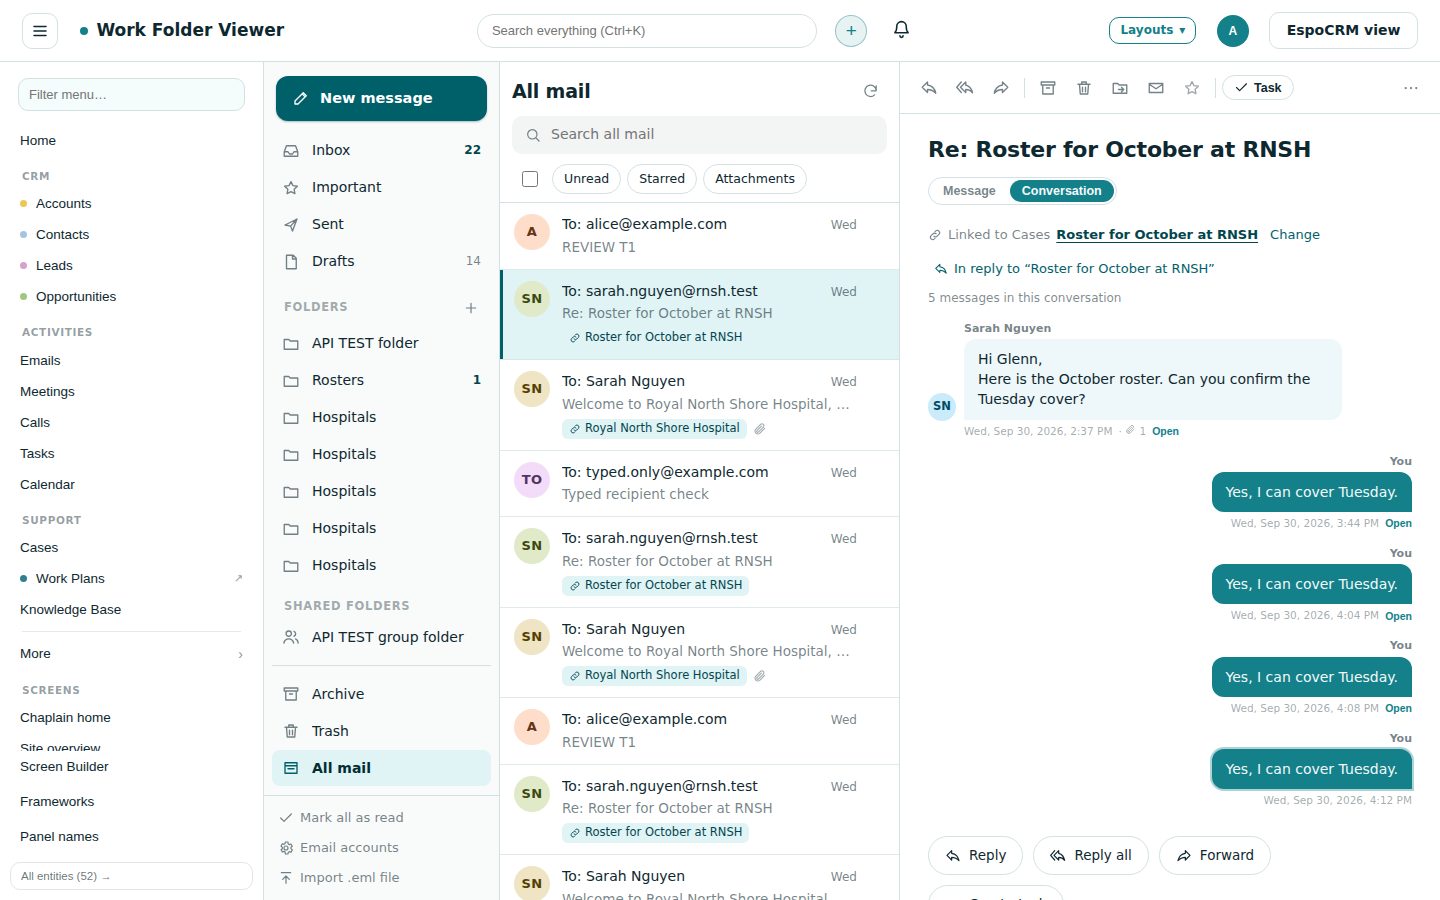Archive the open message via toolbar icon
The height and width of the screenshot is (900, 1440).
1048,88
